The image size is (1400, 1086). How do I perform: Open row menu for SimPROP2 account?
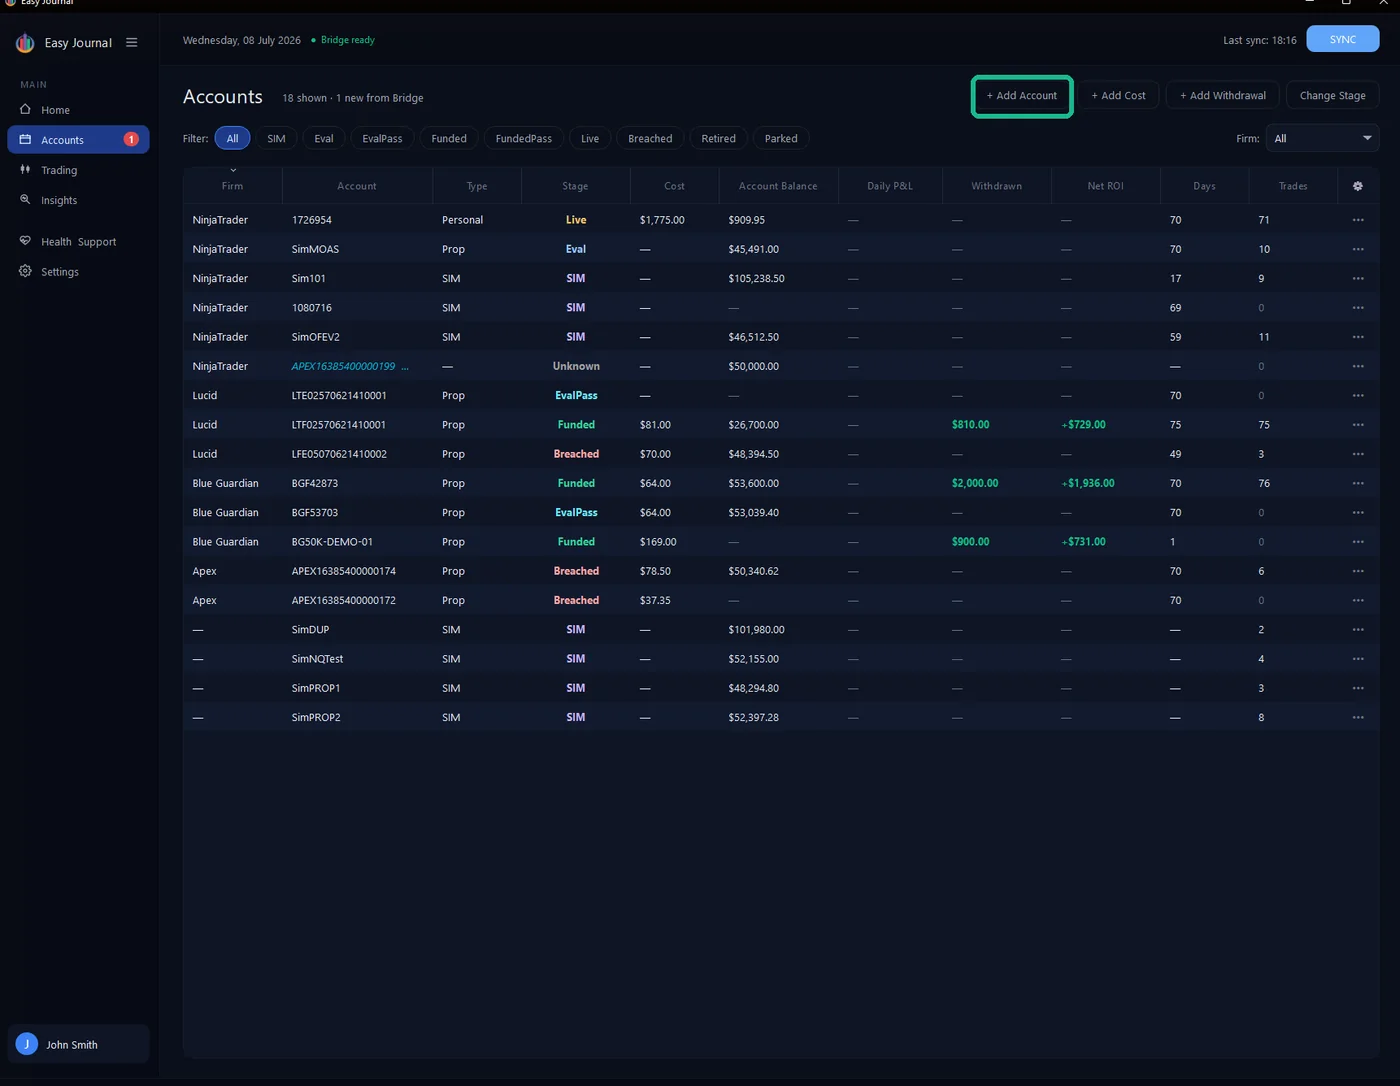(x=1357, y=717)
